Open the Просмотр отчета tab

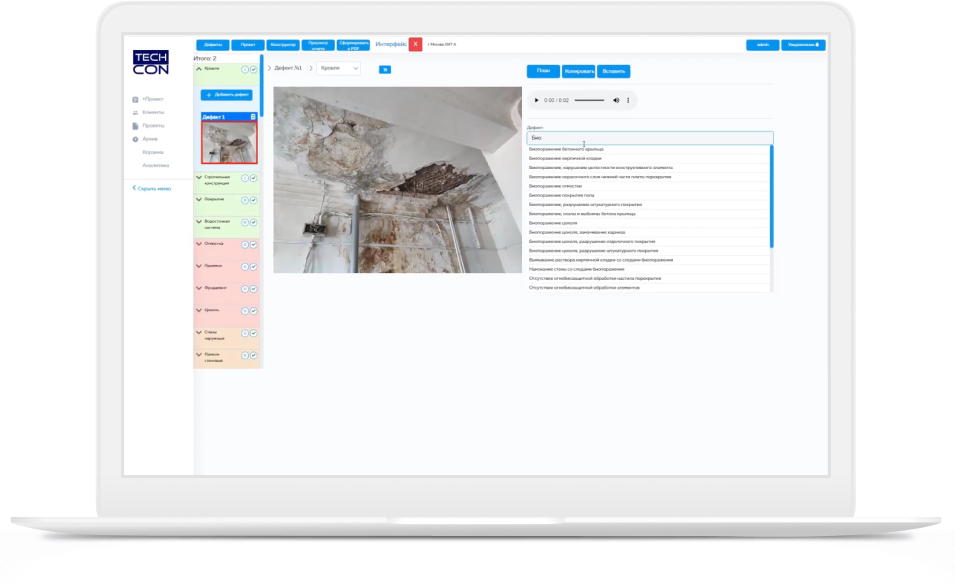coord(318,45)
